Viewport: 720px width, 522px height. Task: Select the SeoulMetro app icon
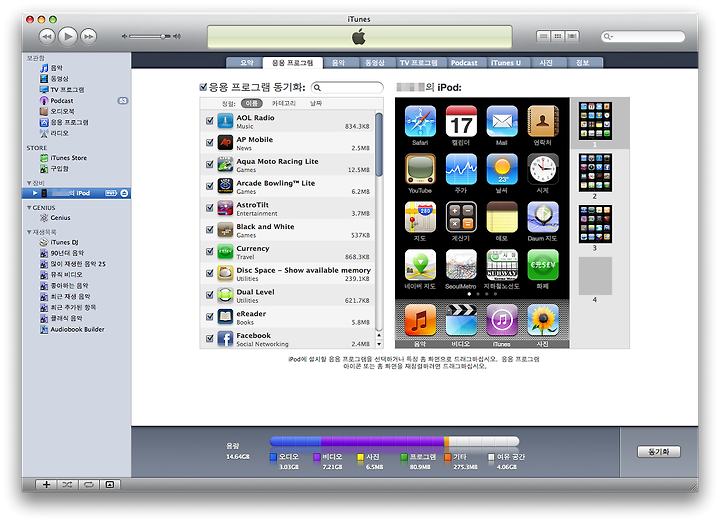461,265
